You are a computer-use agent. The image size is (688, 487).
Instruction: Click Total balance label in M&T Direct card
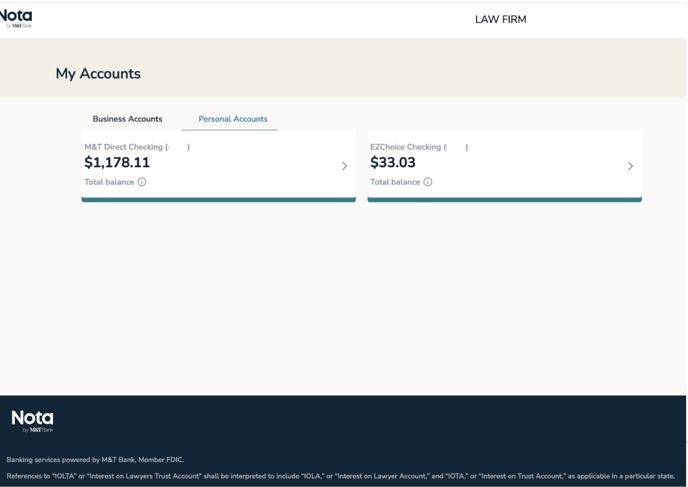[x=109, y=182]
